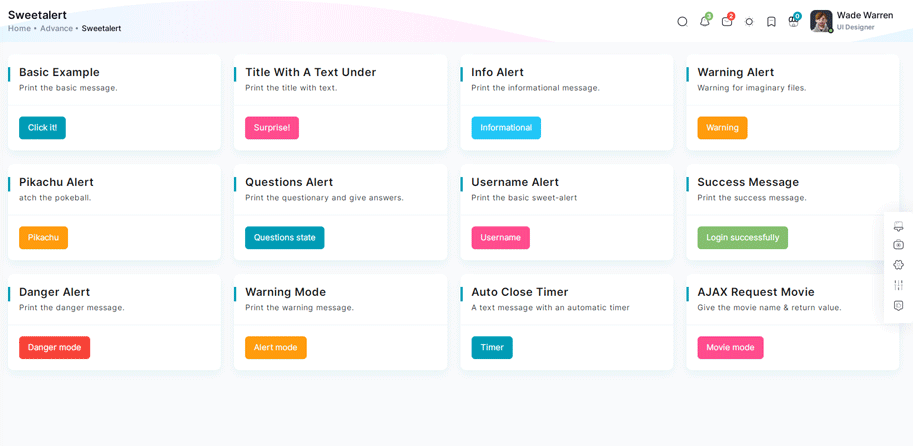Click the shield icon in side panel
This screenshot has width=913, height=446.
point(898,305)
